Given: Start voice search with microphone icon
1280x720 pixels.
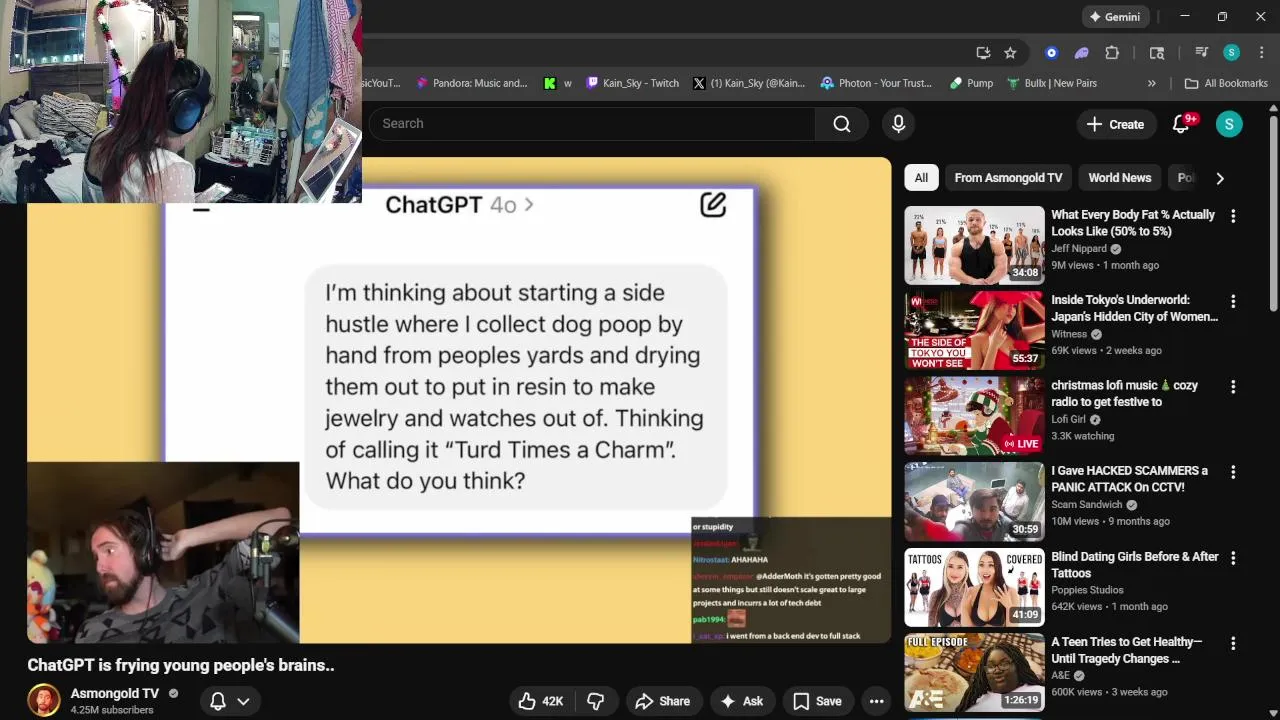Looking at the screenshot, I should point(898,123).
